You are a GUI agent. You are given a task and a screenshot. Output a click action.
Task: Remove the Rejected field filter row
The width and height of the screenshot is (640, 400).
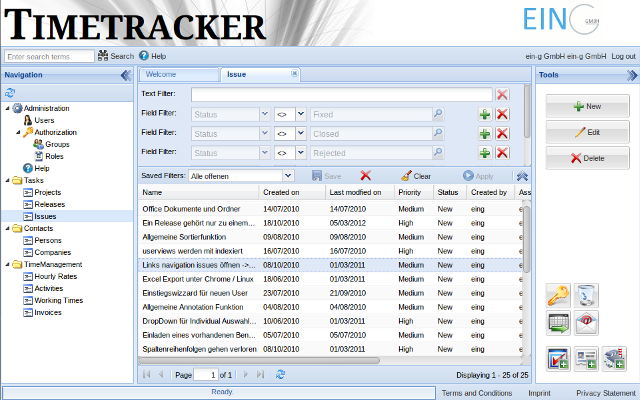coord(502,152)
